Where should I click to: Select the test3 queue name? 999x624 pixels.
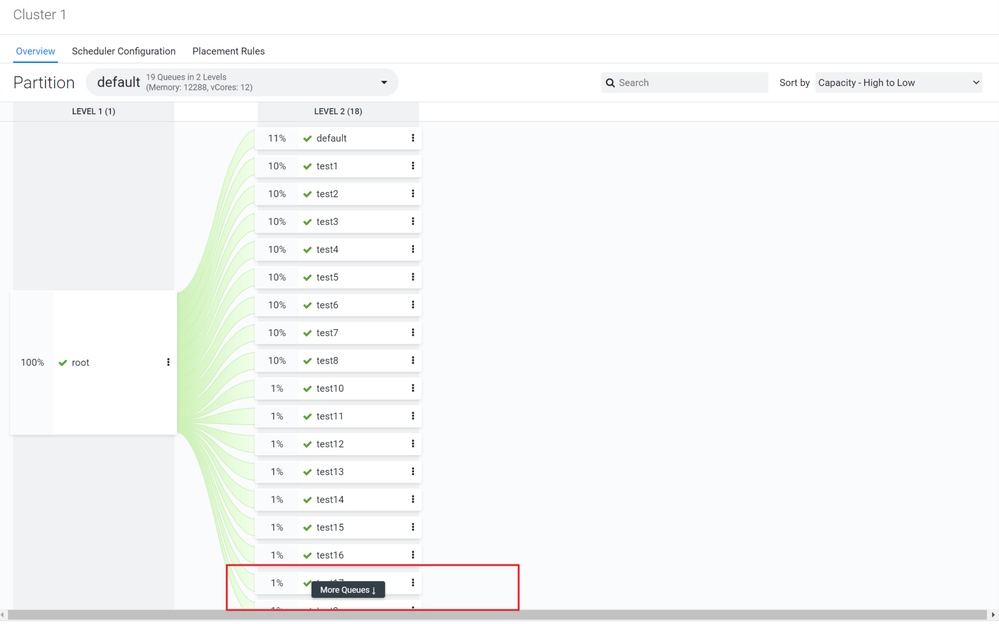click(327, 221)
